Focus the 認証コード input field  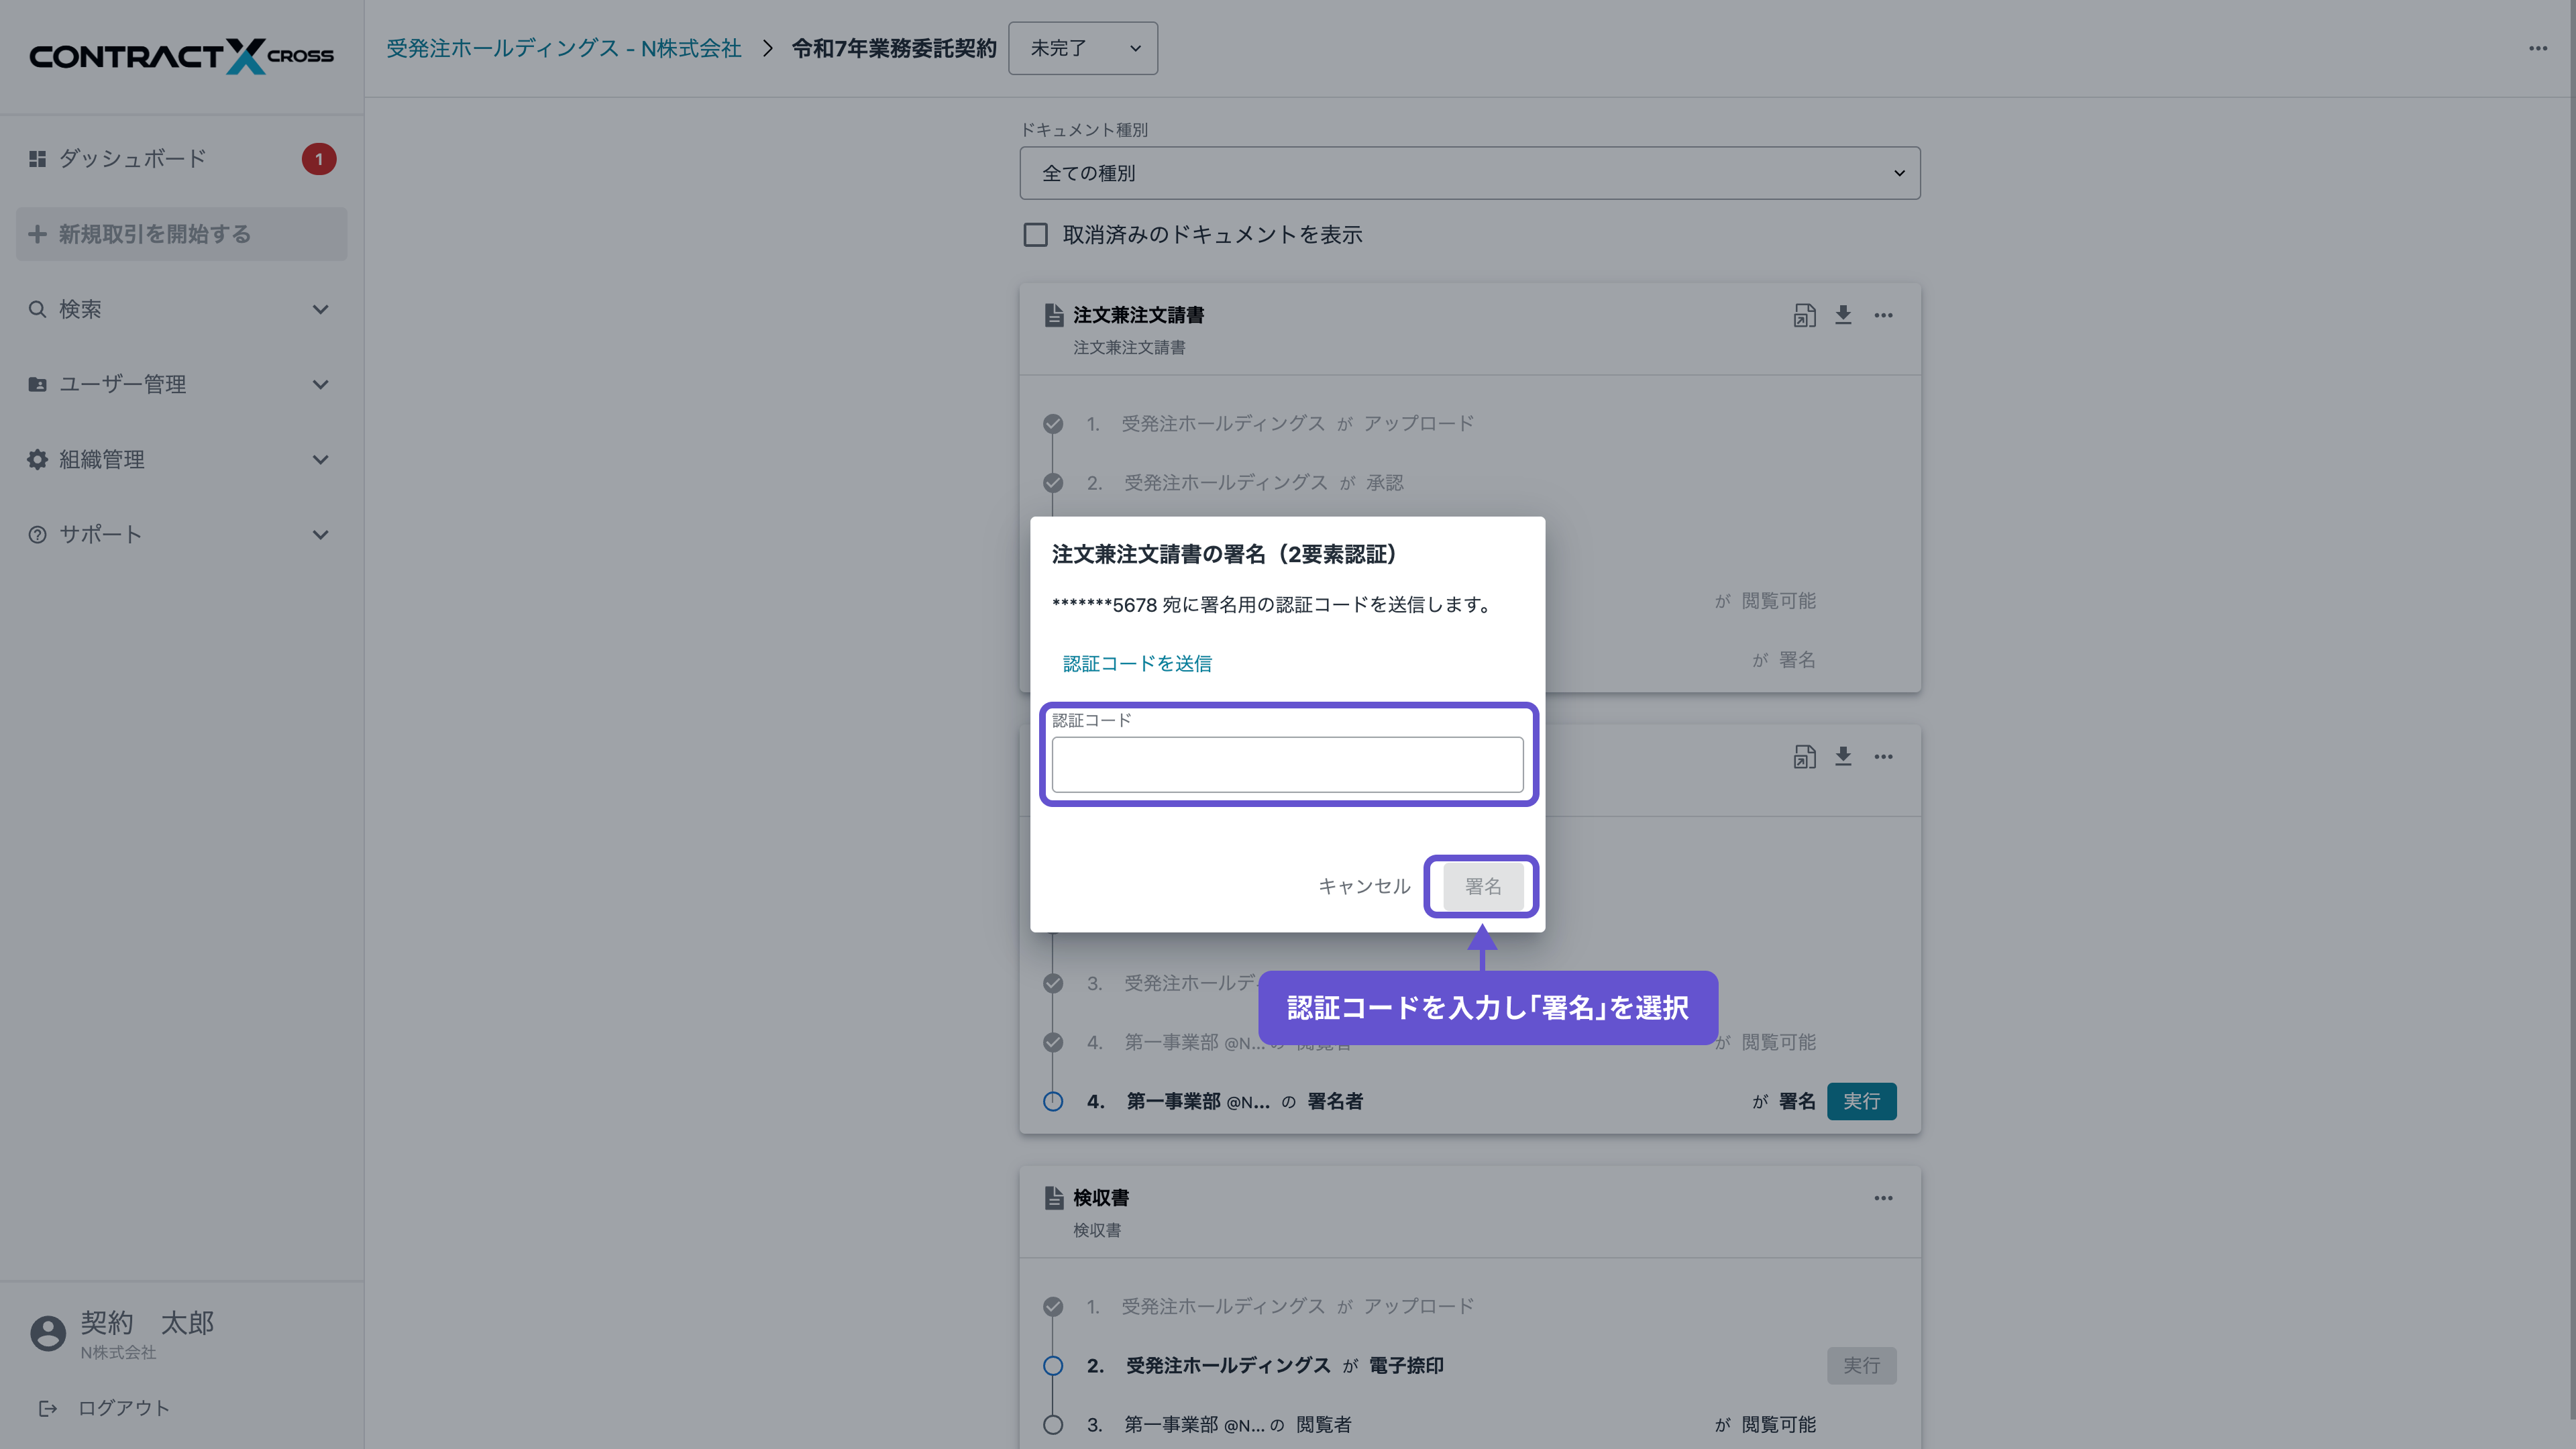1287,765
